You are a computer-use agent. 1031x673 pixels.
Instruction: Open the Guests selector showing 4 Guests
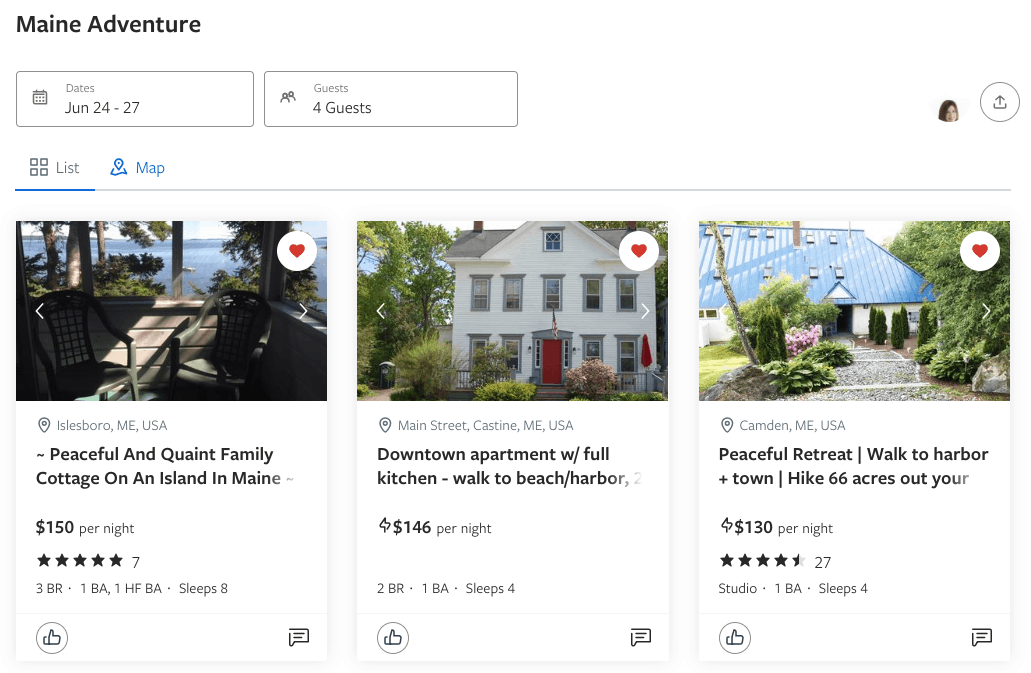[x=390, y=99]
